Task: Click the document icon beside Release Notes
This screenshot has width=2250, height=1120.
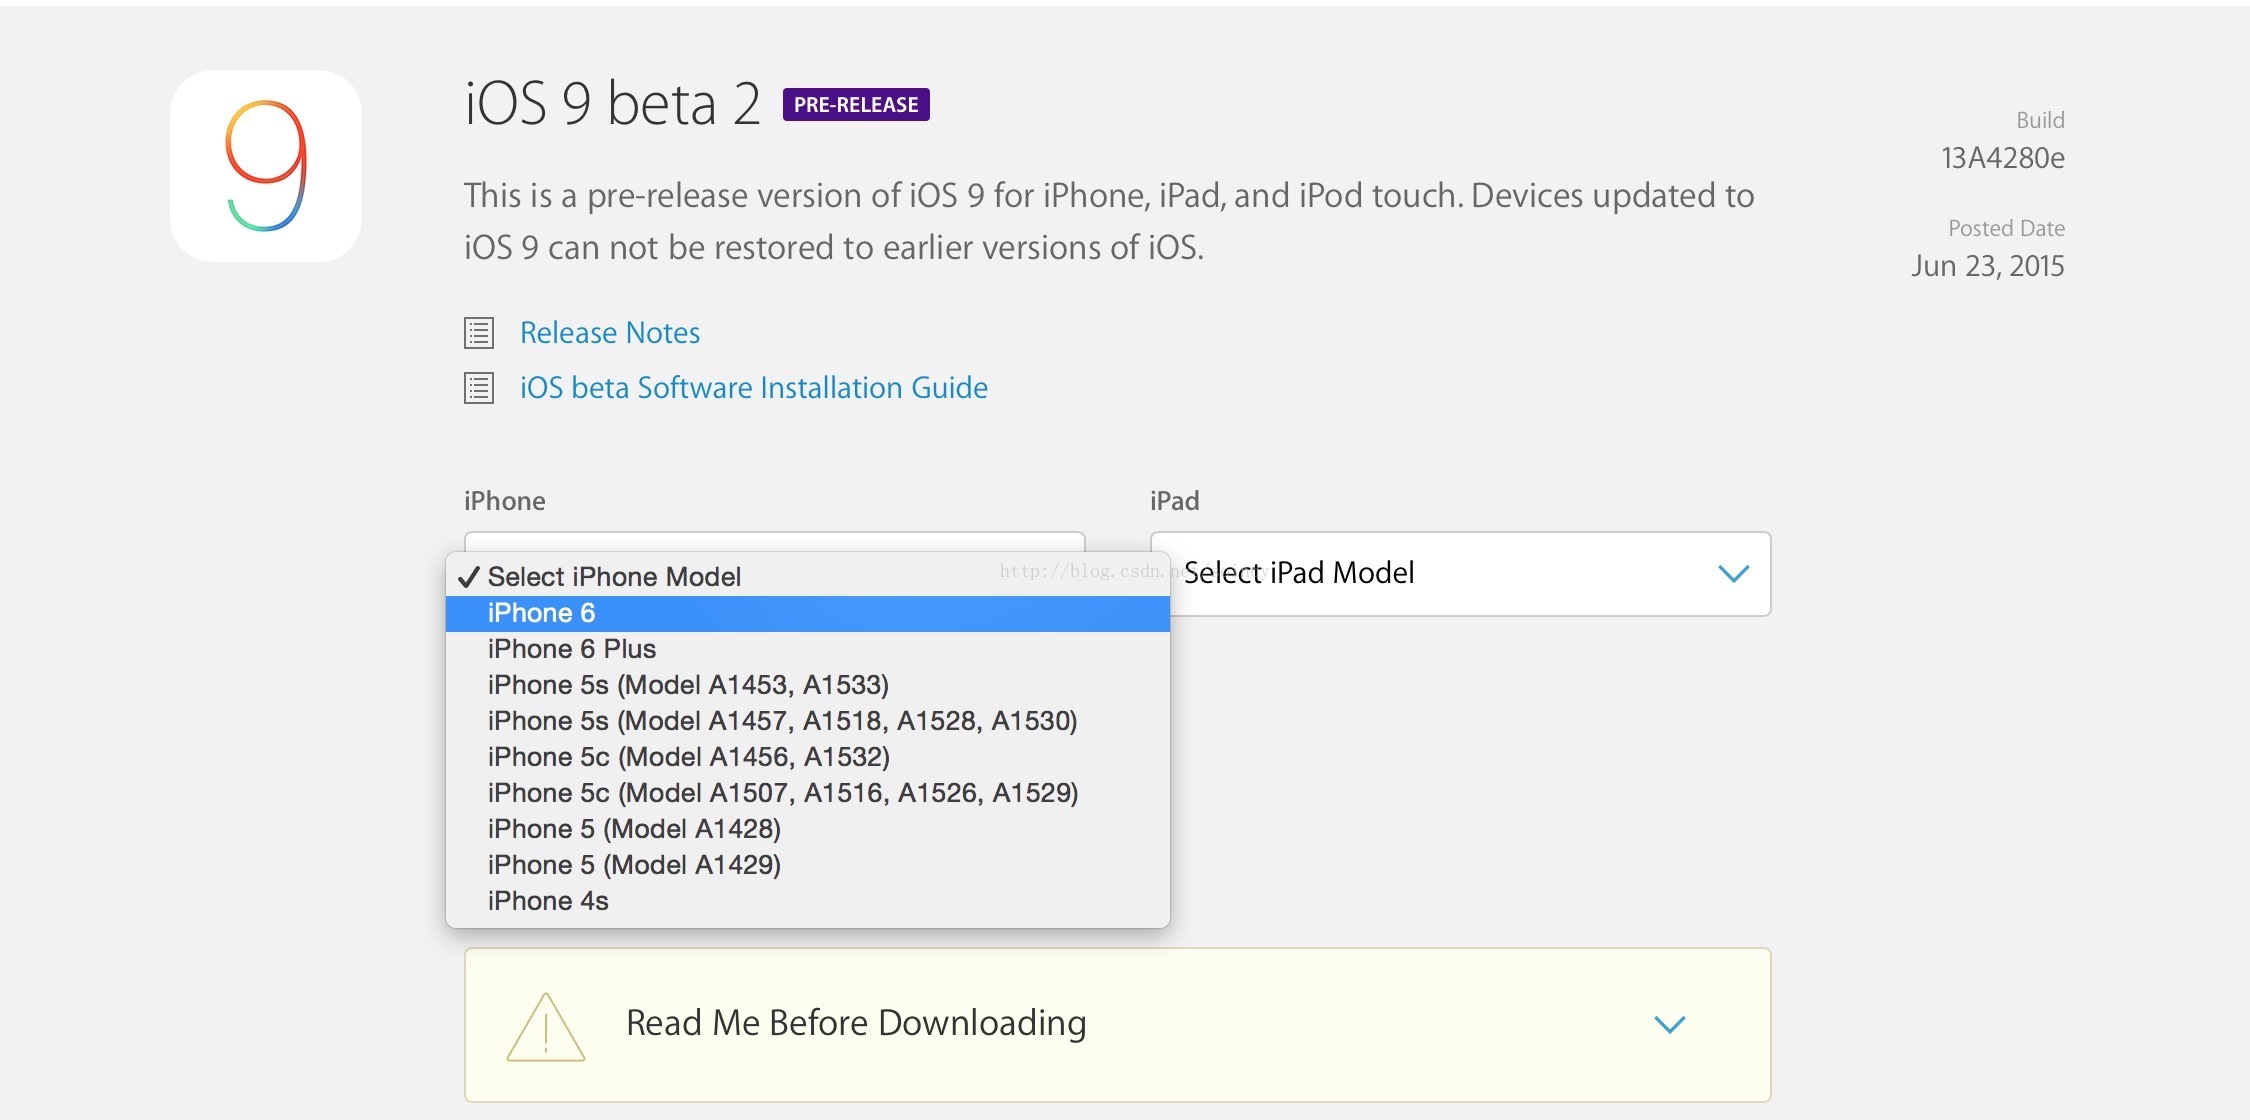Action: pos(479,333)
